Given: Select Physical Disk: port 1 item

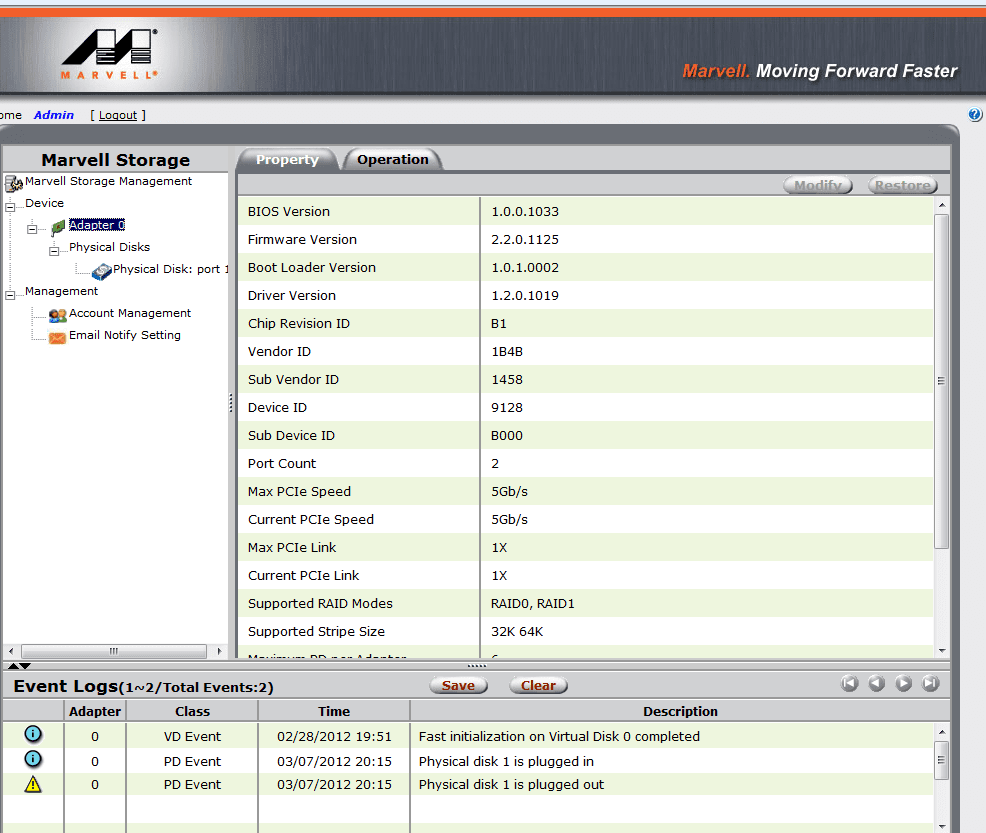Looking at the screenshot, I should (170, 269).
